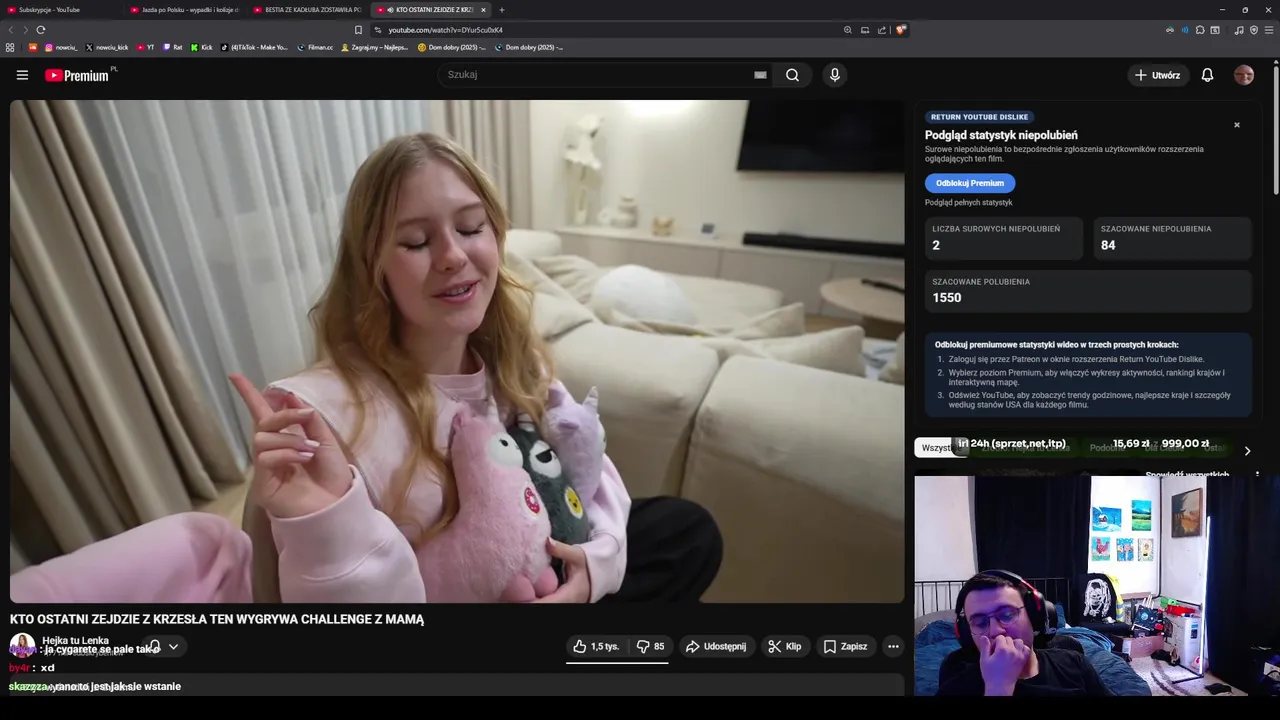Click the video title KTO OSTATNI ZEJDZIE
The width and height of the screenshot is (1280, 720).
pos(217,620)
